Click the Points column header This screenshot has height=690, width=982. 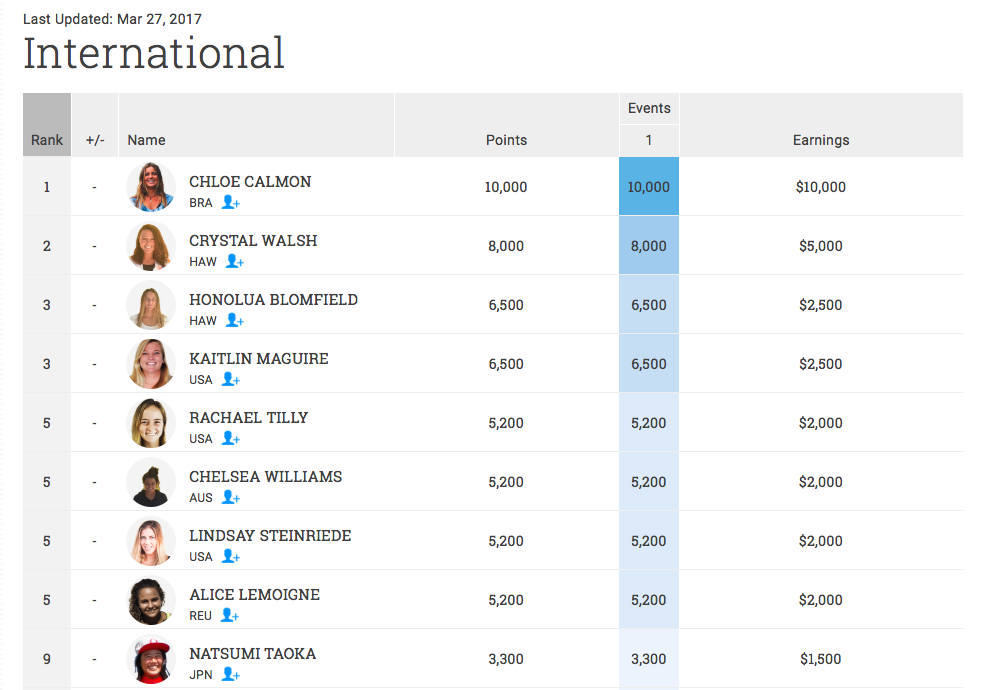tap(506, 140)
